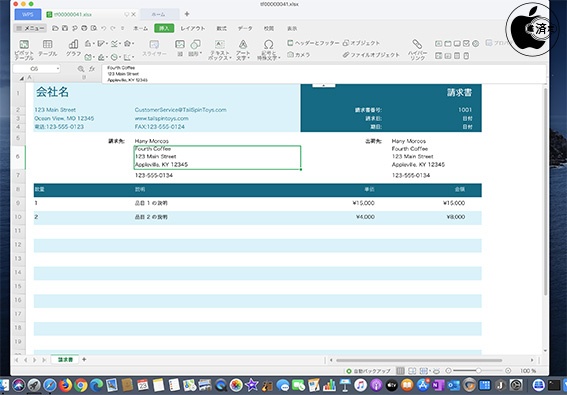This screenshot has width=567, height=395.
Task: Click the CustomerService@TailSpinToys.com link
Action: click(x=180, y=110)
